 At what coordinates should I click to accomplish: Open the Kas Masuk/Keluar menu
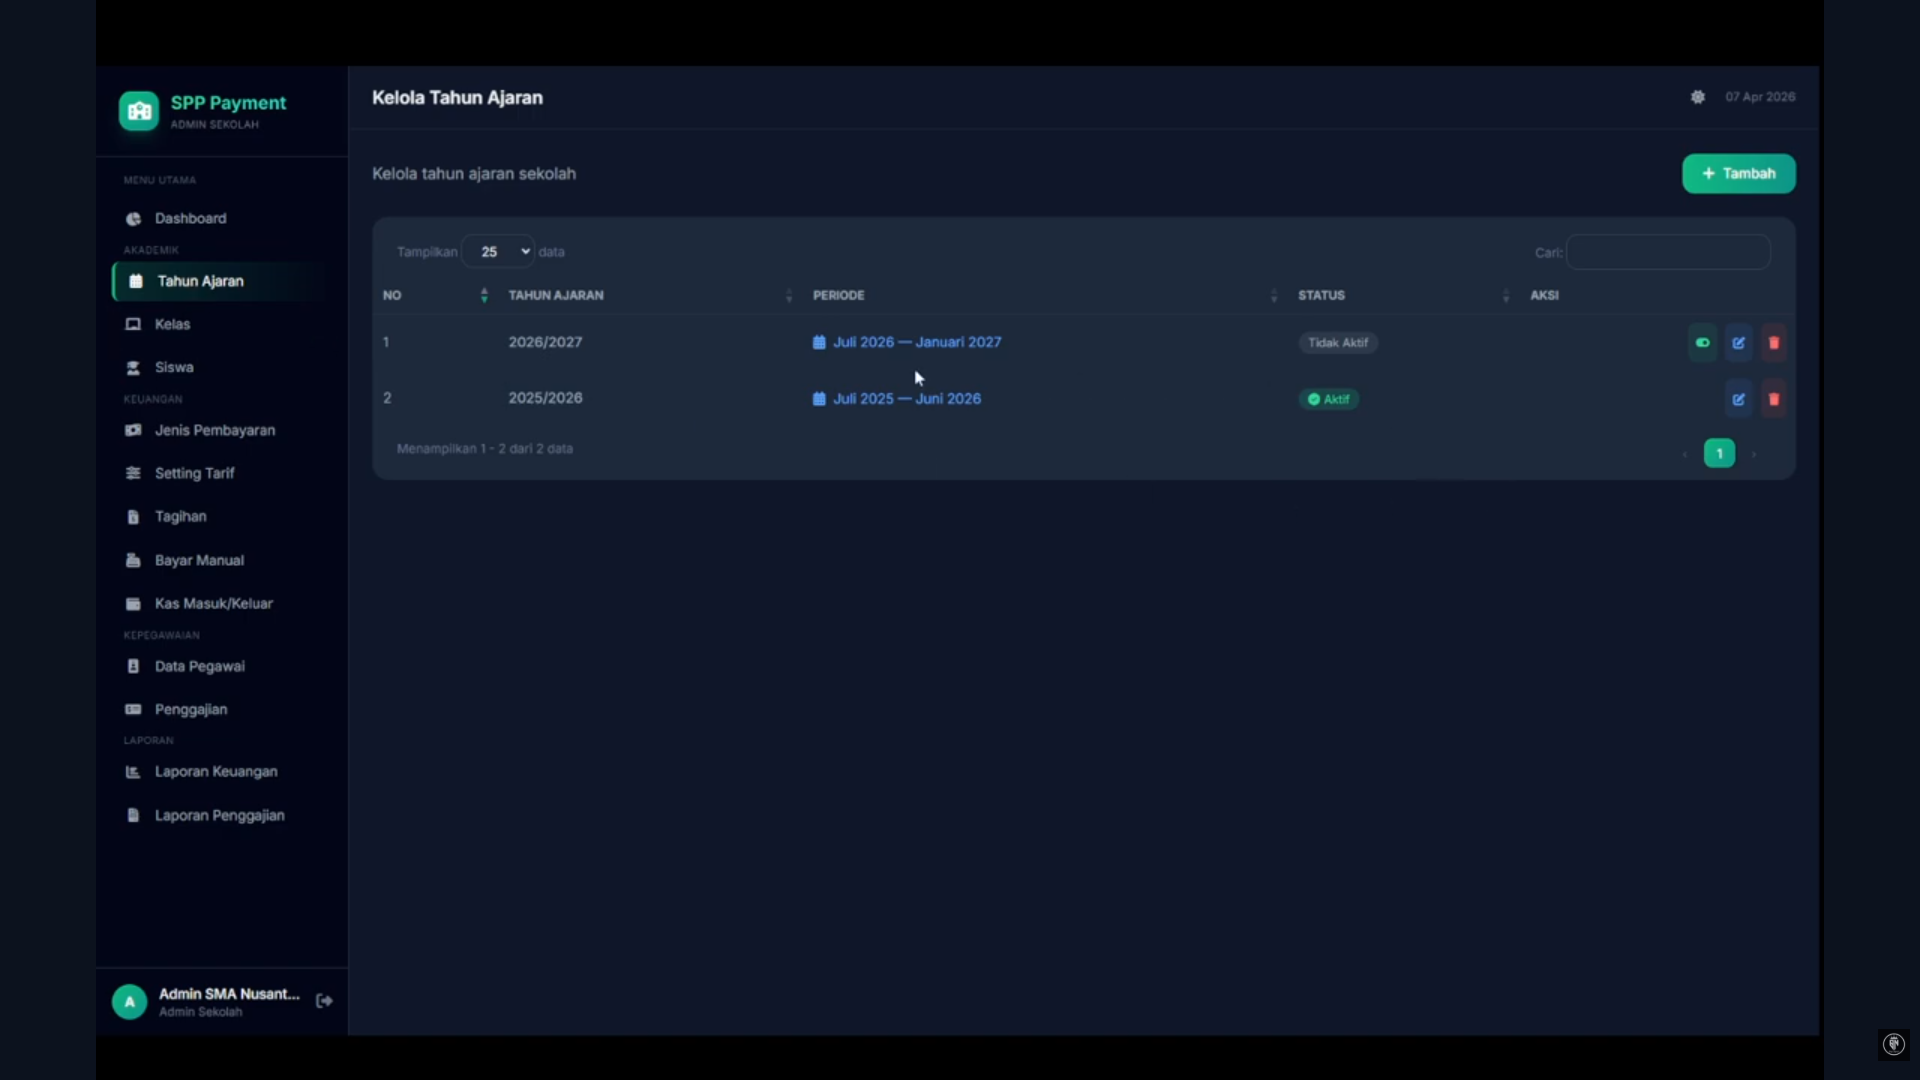213,604
